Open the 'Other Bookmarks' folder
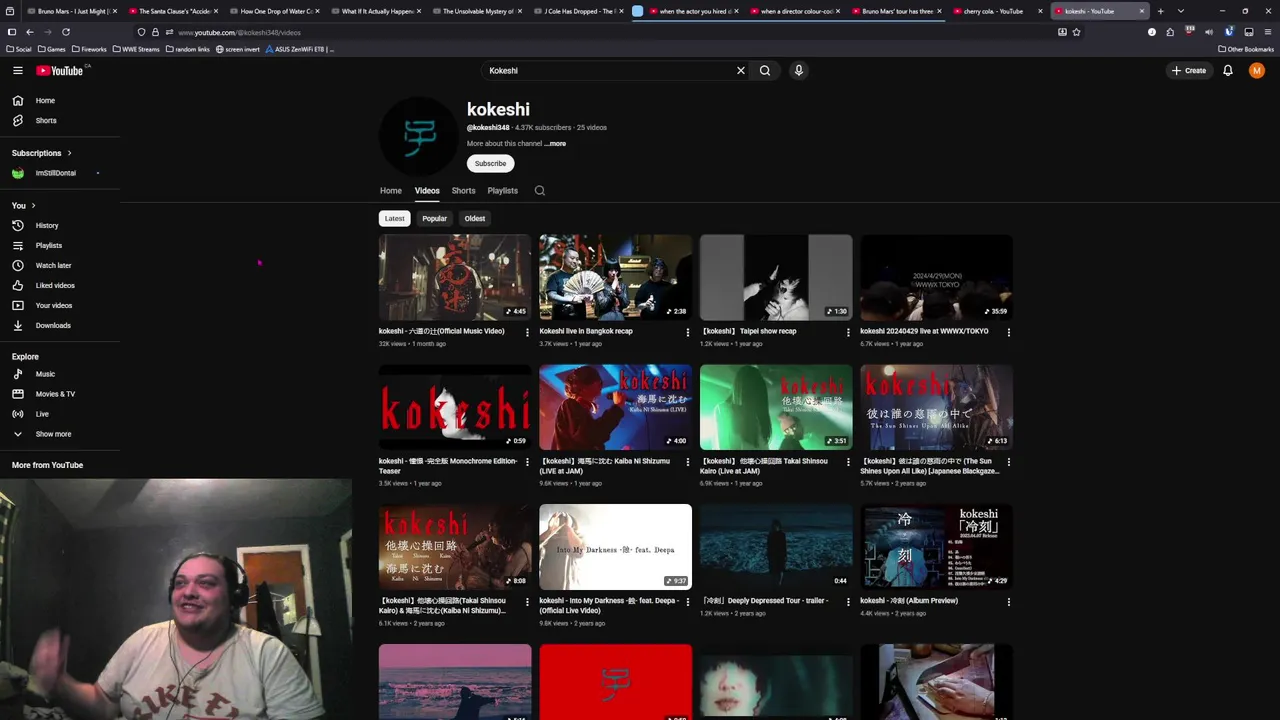 pos(1246,49)
